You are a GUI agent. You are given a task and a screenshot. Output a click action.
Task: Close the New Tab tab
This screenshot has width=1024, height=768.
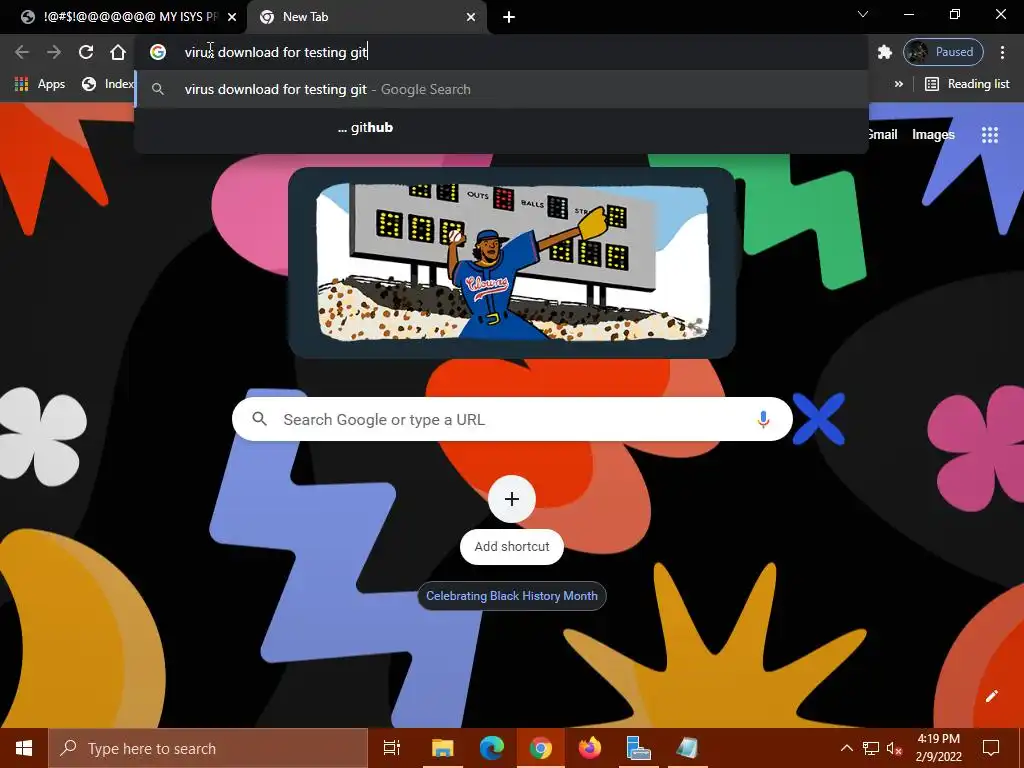coord(471,17)
